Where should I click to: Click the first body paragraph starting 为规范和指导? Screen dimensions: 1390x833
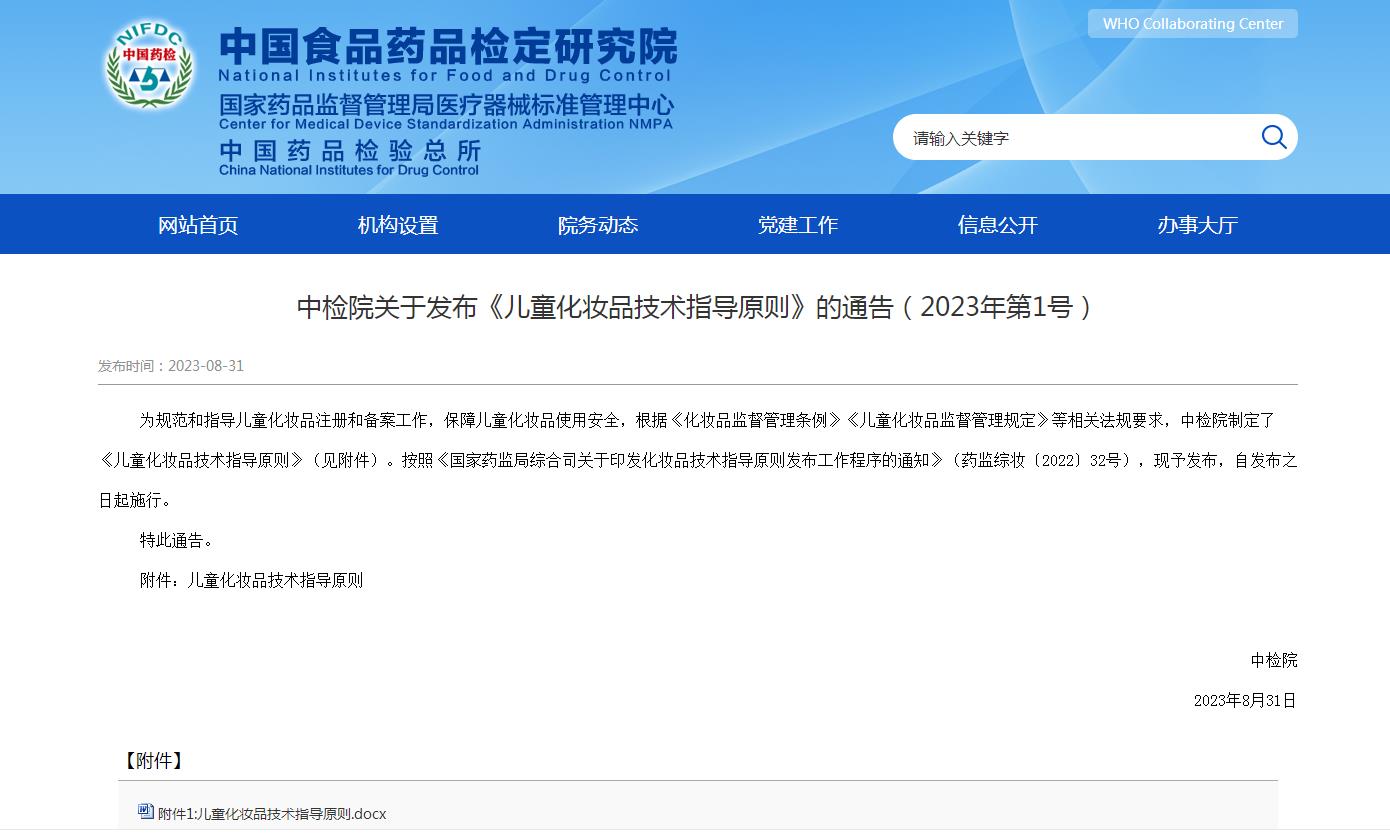click(698, 461)
